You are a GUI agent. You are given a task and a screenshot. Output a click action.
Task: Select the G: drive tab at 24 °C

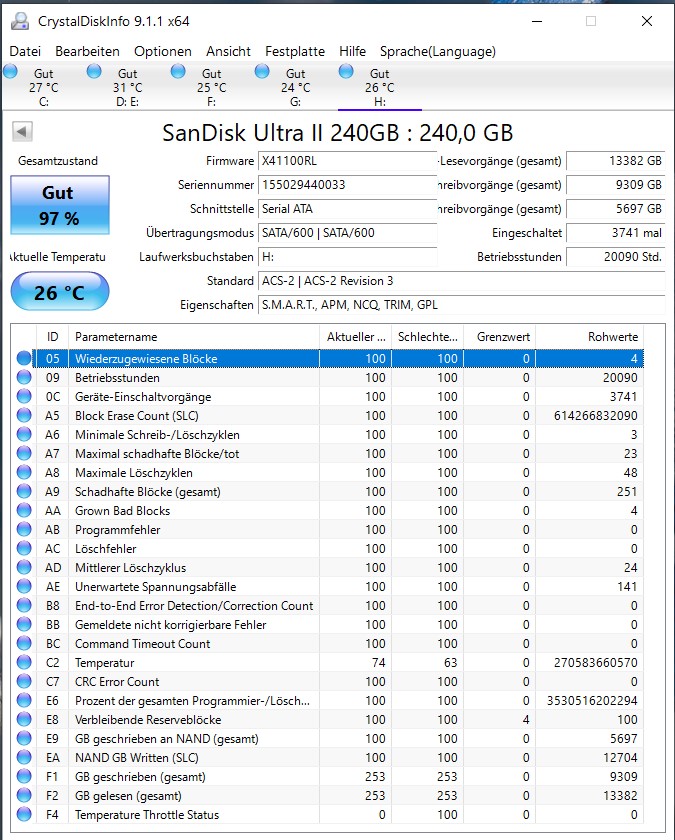pos(295,87)
